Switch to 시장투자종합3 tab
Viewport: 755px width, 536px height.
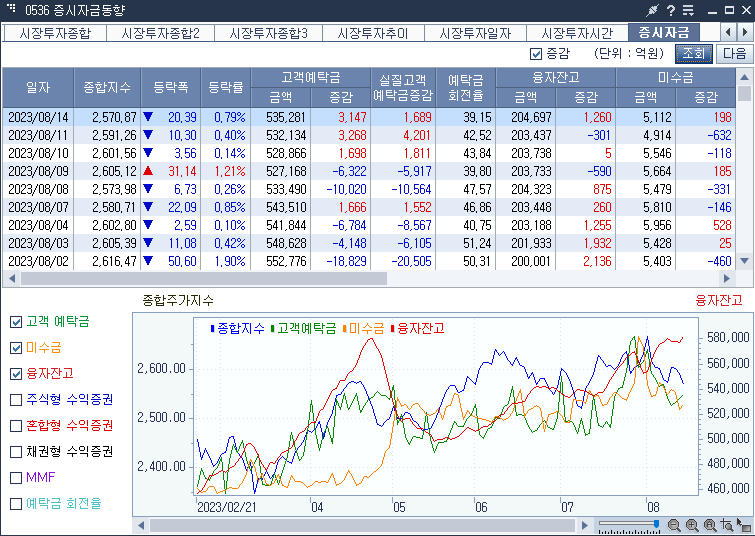click(x=268, y=33)
